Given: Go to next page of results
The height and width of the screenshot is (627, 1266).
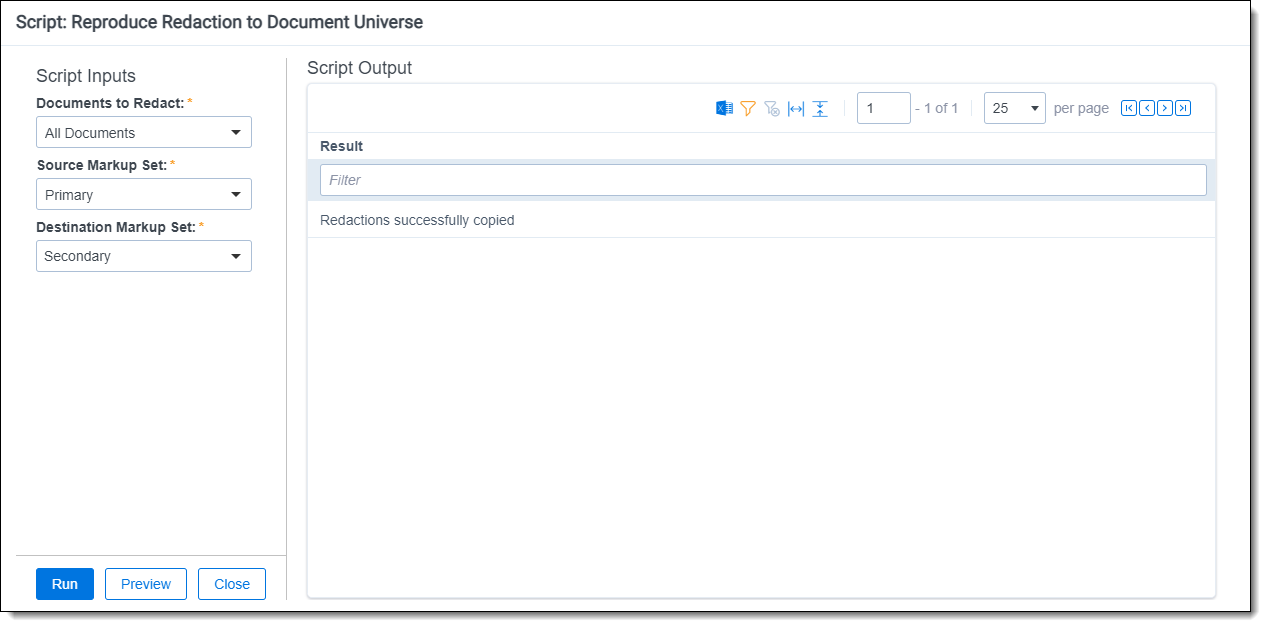Looking at the screenshot, I should (1165, 108).
